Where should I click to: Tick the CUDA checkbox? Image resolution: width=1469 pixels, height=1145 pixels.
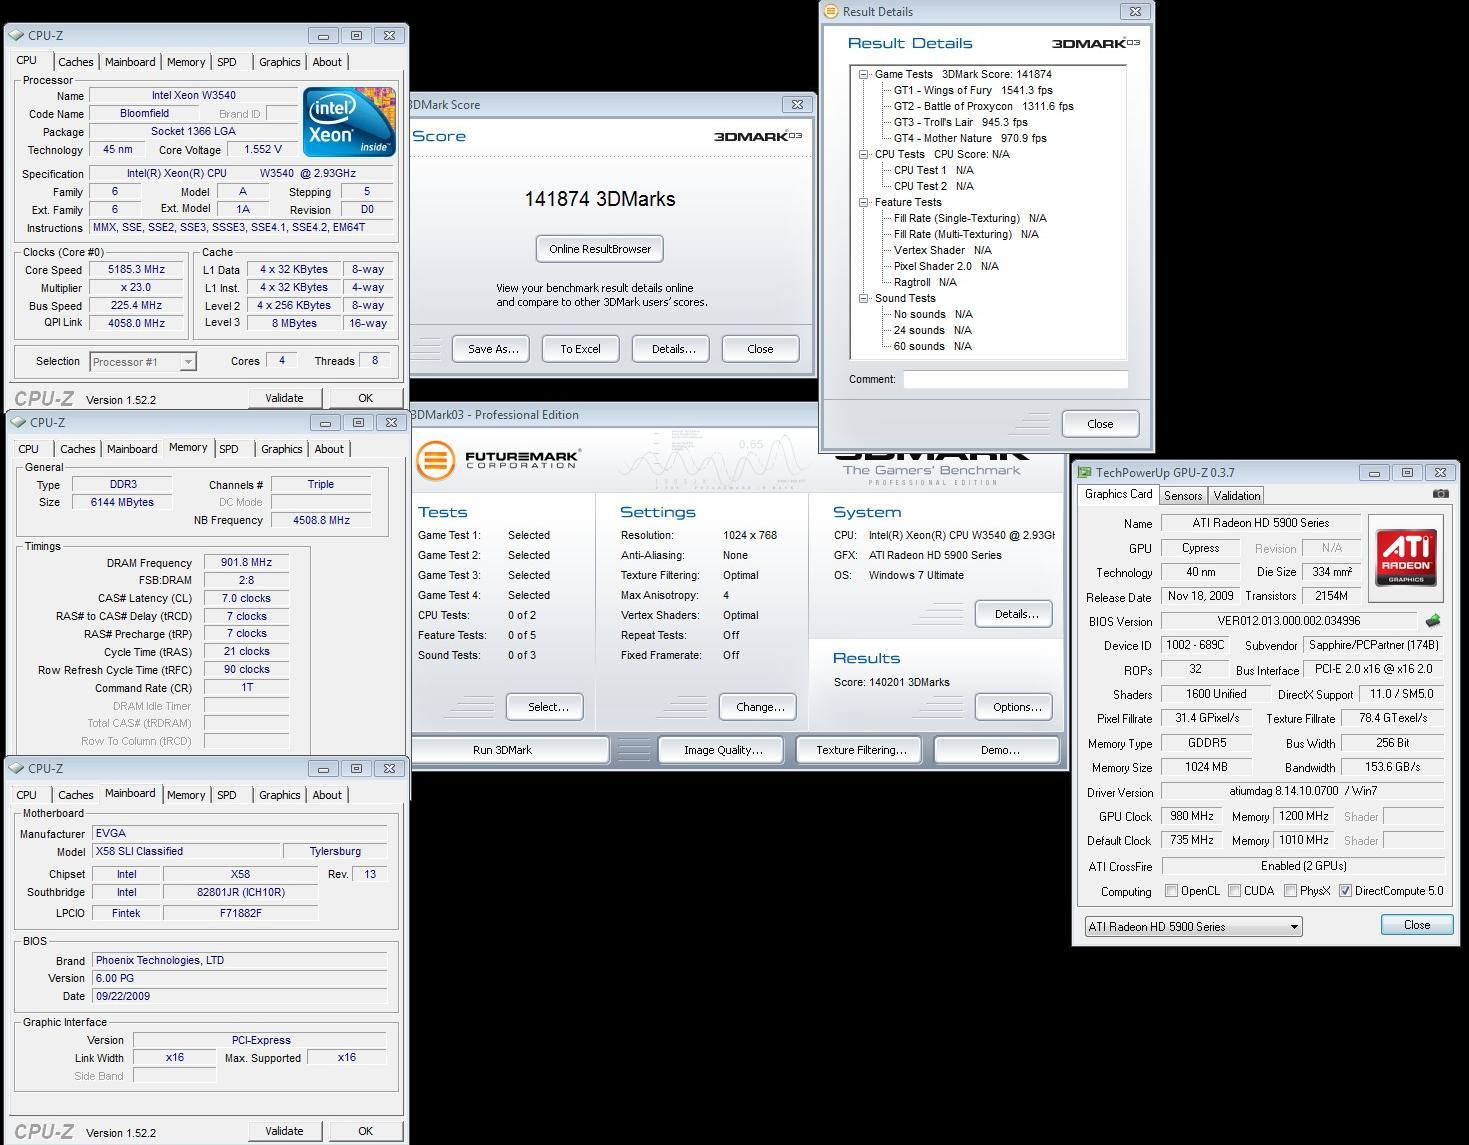click(1235, 891)
